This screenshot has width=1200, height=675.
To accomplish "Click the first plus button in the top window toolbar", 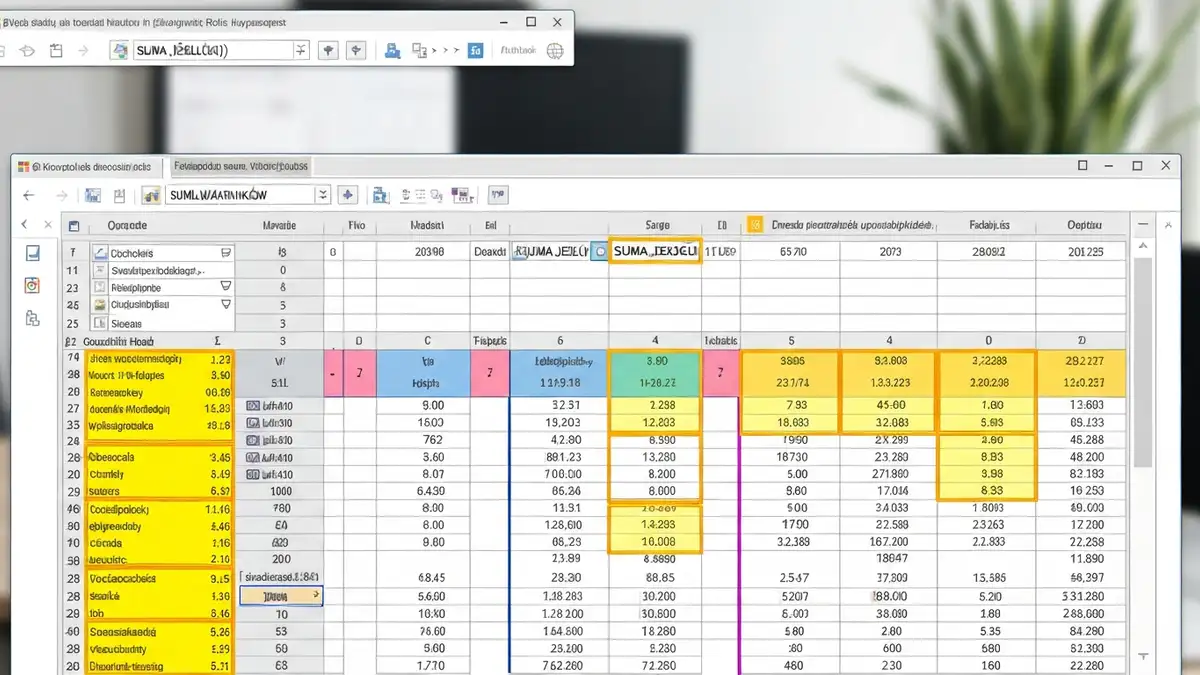I will click(x=328, y=50).
